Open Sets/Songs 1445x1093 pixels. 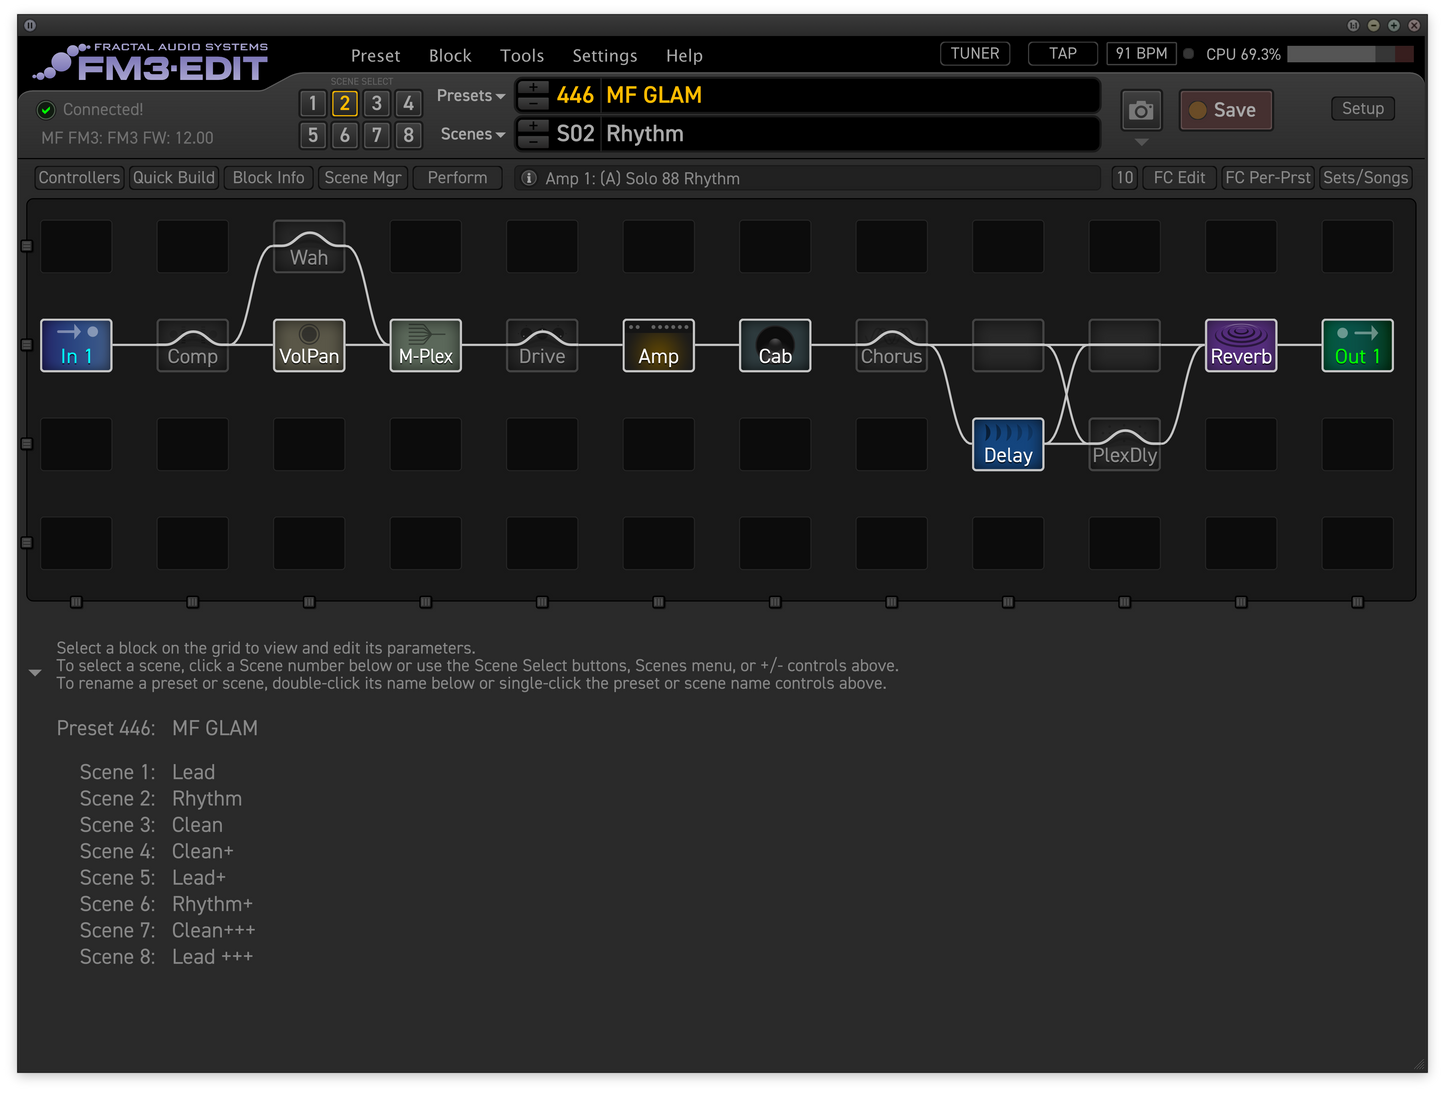(1365, 178)
